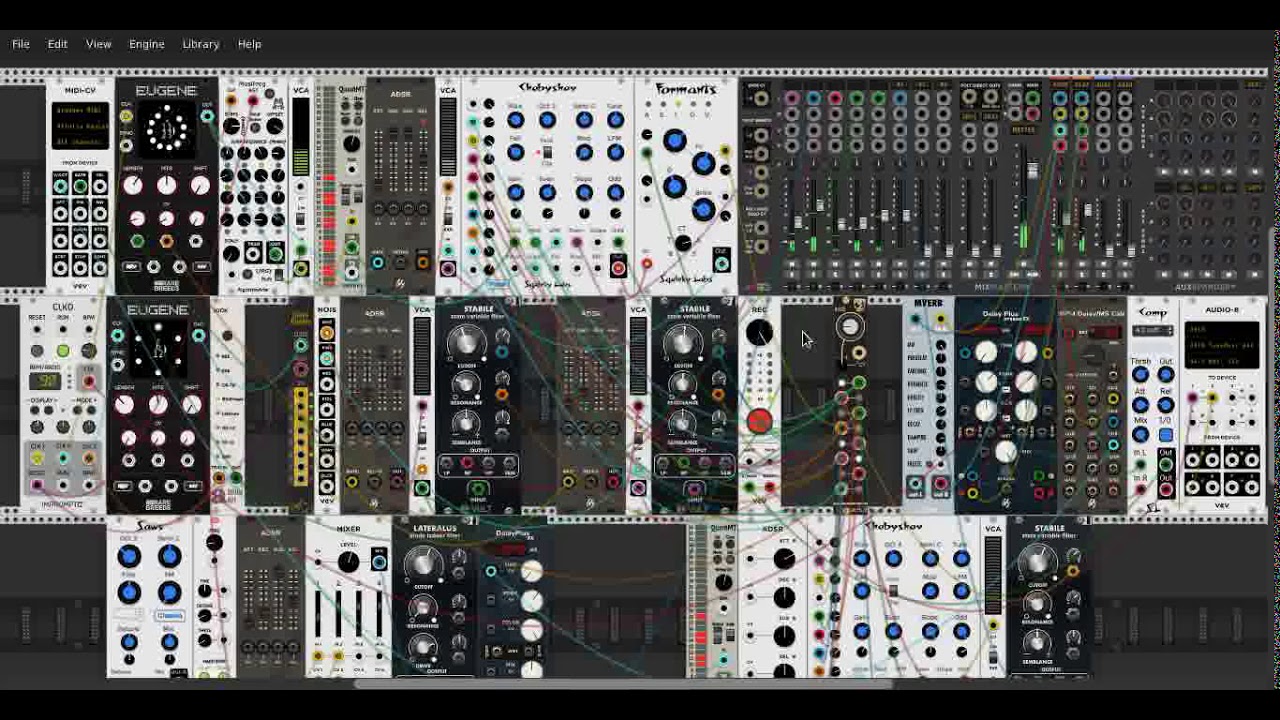Click the Level knob on bottom Mixer module
This screenshot has width=1280, height=720.
pos(348,562)
